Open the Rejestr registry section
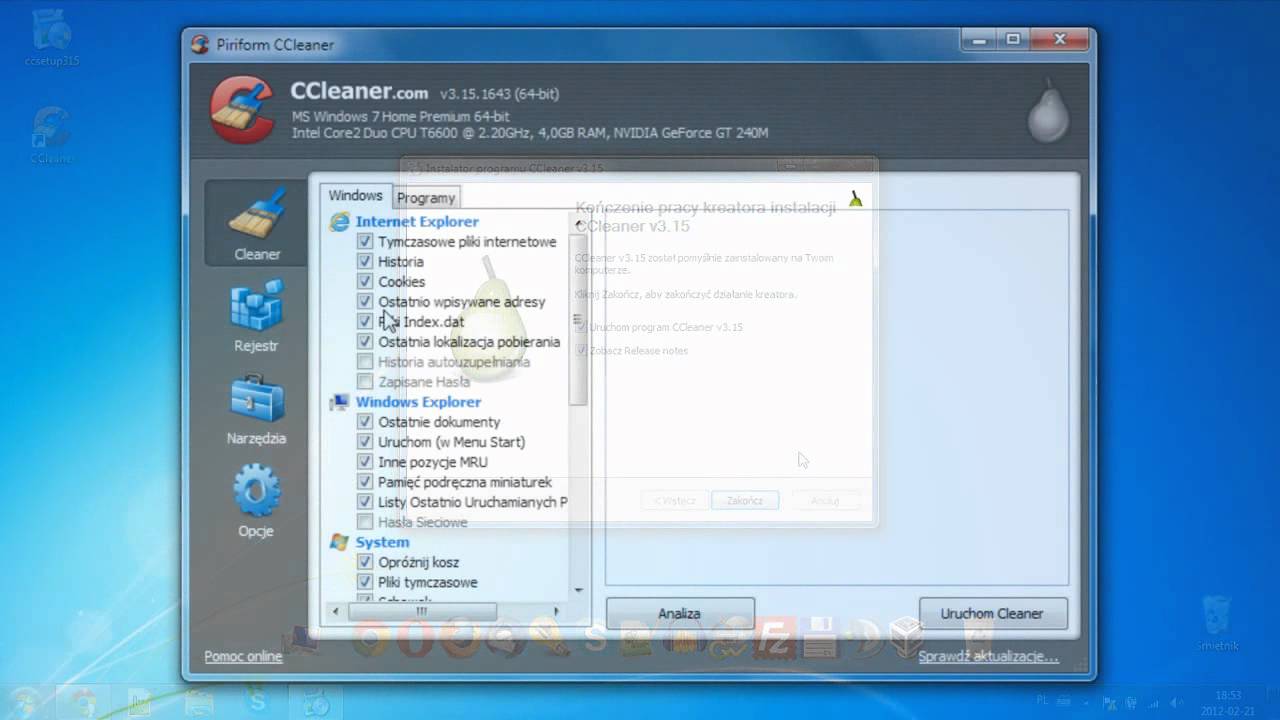The height and width of the screenshot is (720, 1280). pyautogui.click(x=256, y=318)
